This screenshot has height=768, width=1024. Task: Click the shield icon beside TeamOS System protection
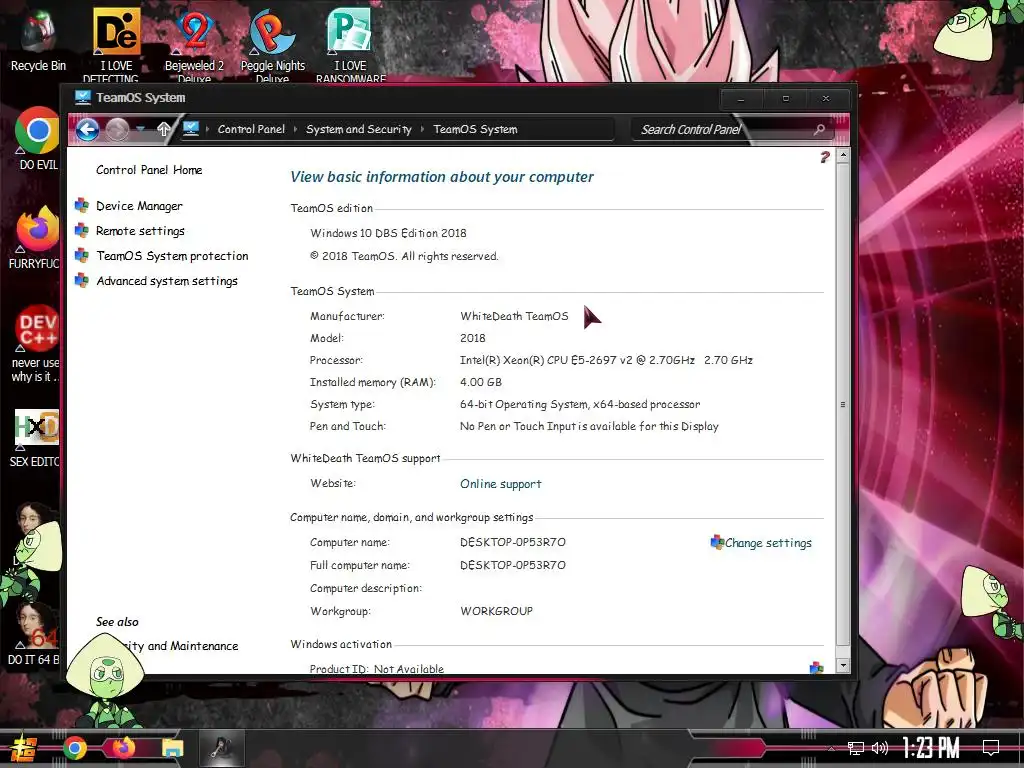point(82,255)
